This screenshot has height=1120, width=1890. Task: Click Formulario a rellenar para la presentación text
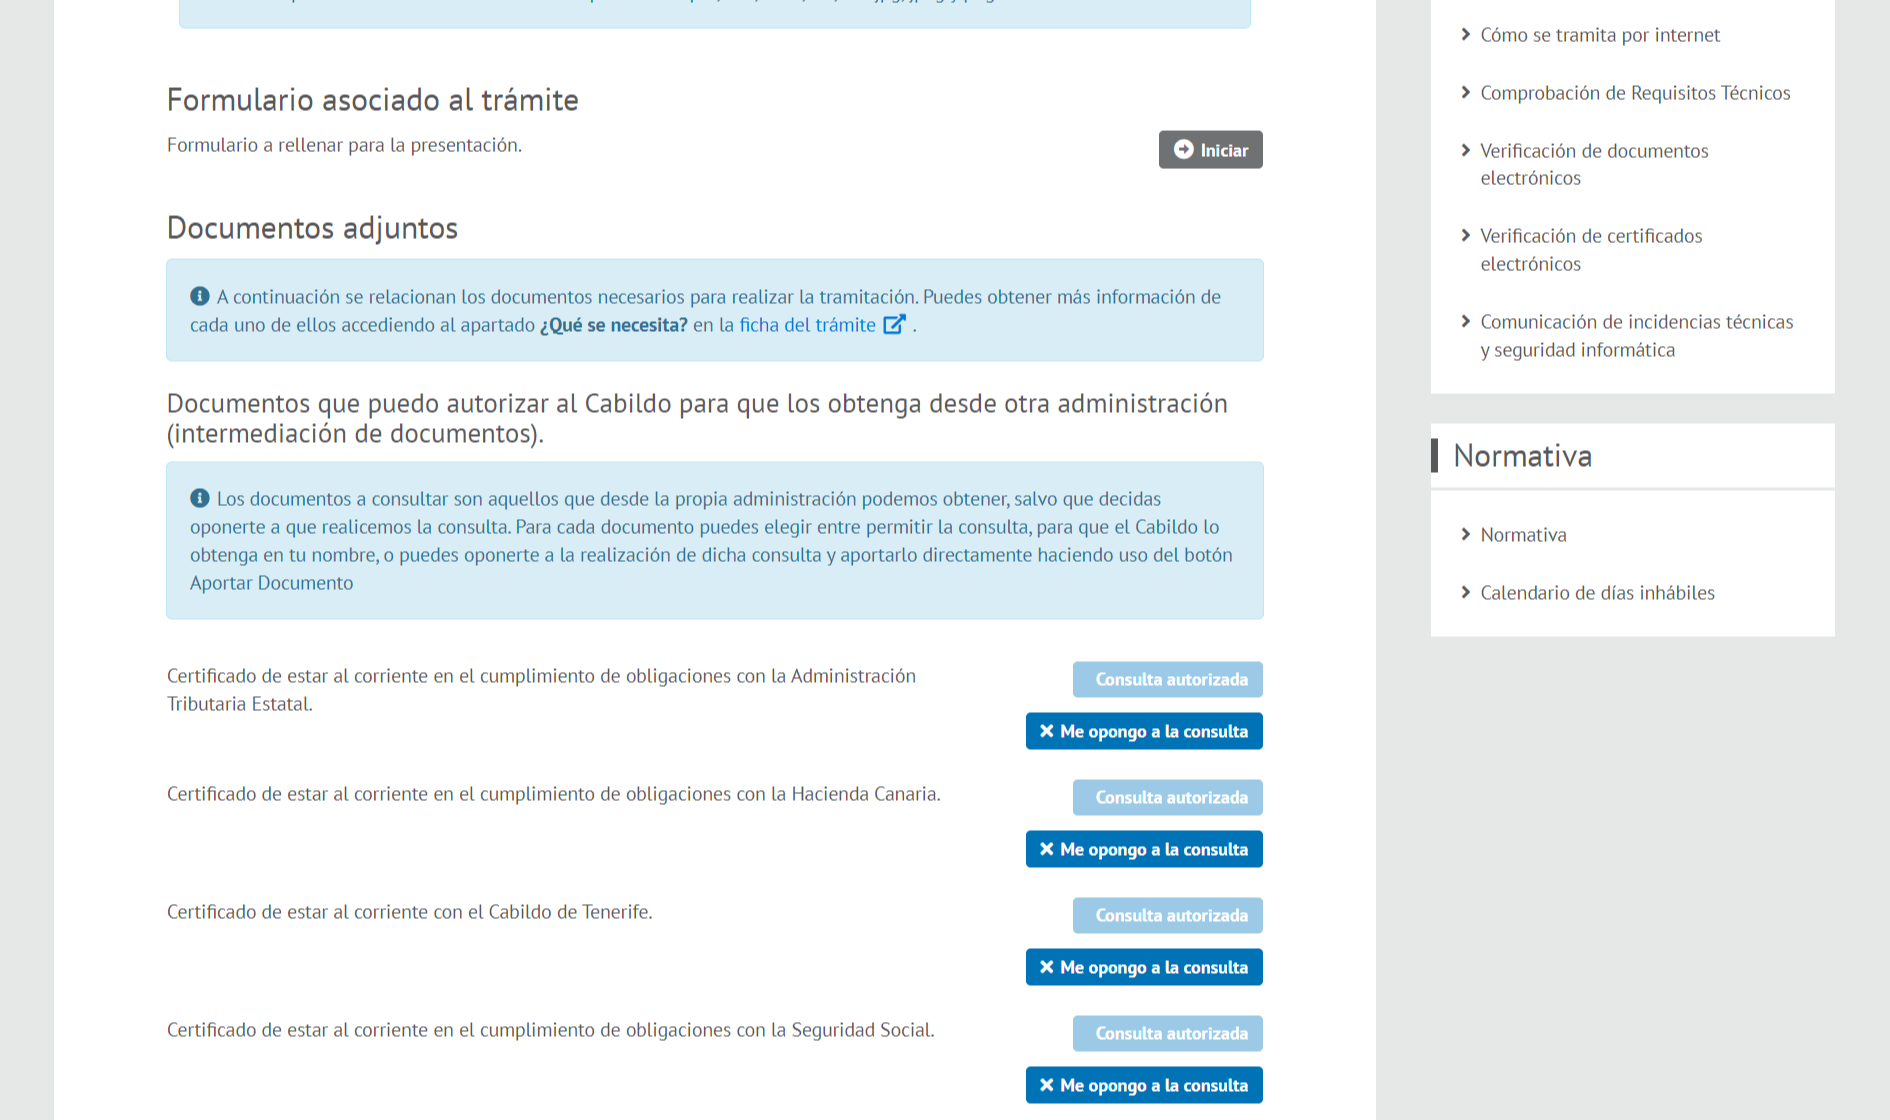pyautogui.click(x=344, y=145)
